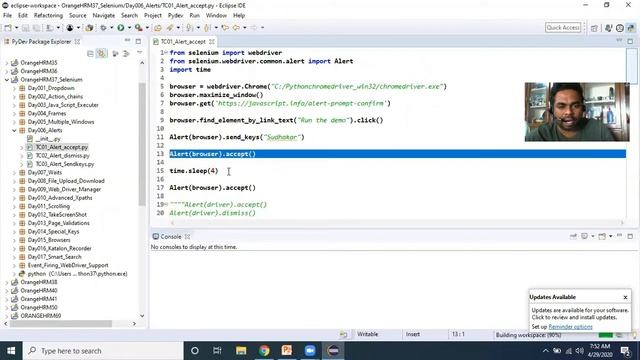Image resolution: width=640 pixels, height=360 pixels.
Task: Click Collapse All in Package Explorer
Action: pyautogui.click(x=90, y=53)
